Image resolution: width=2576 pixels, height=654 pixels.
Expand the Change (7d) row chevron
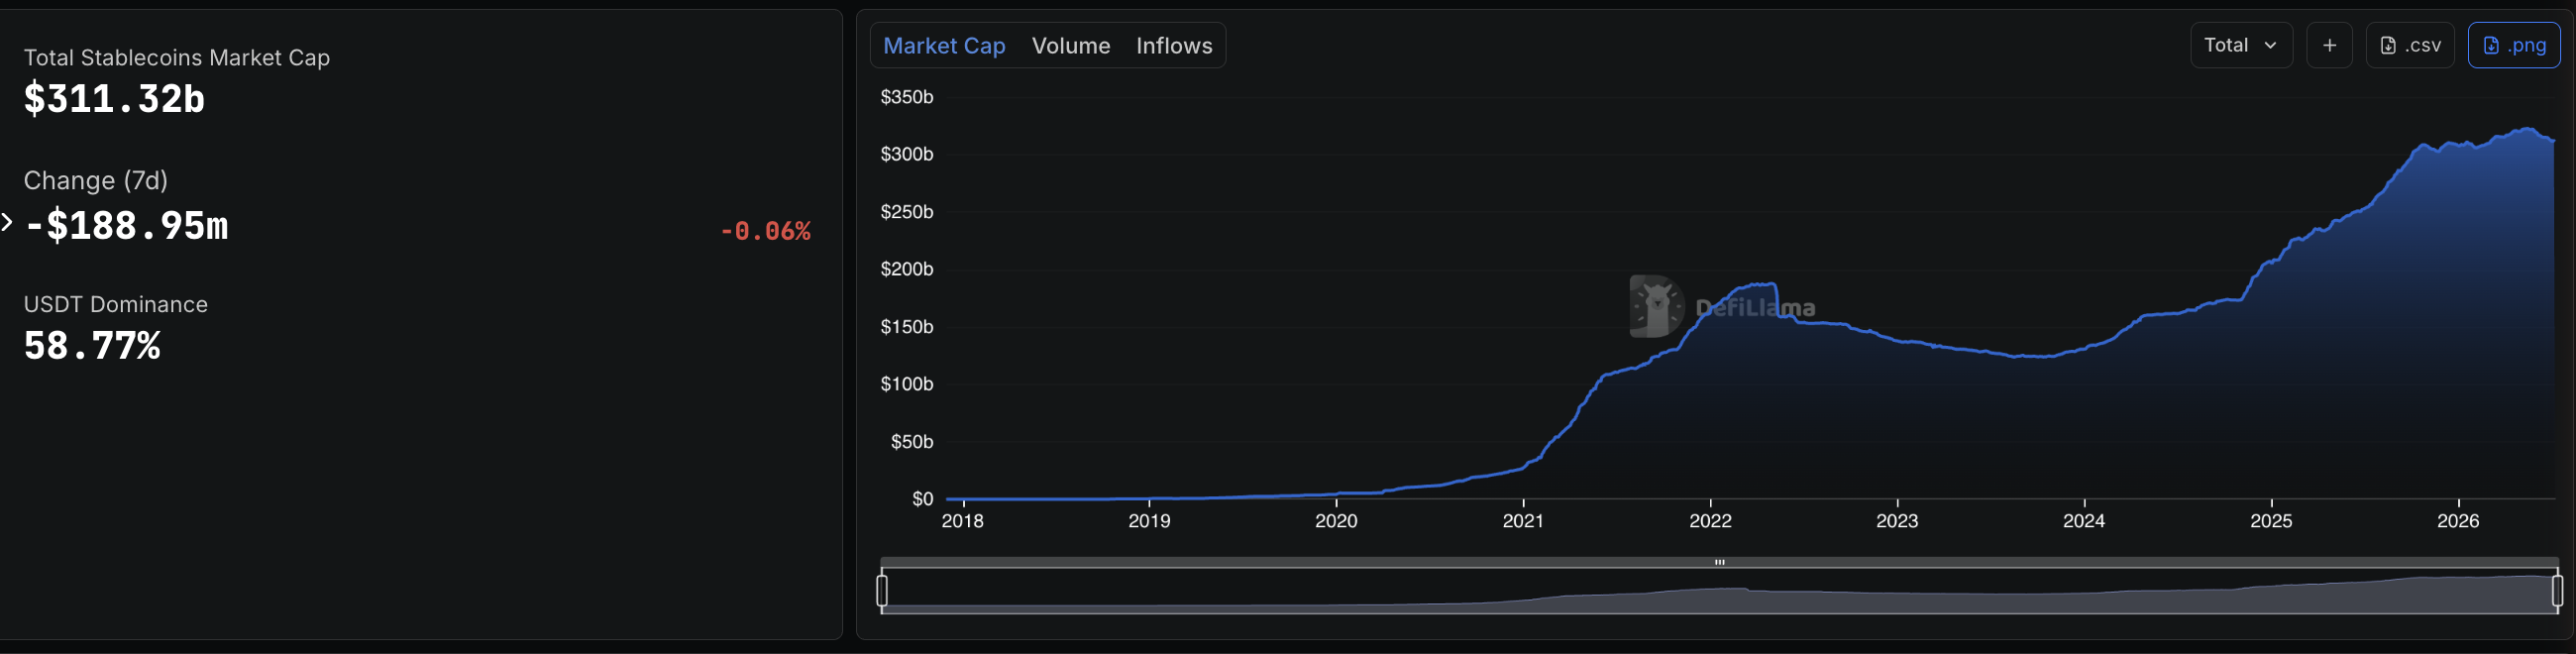coord(7,222)
